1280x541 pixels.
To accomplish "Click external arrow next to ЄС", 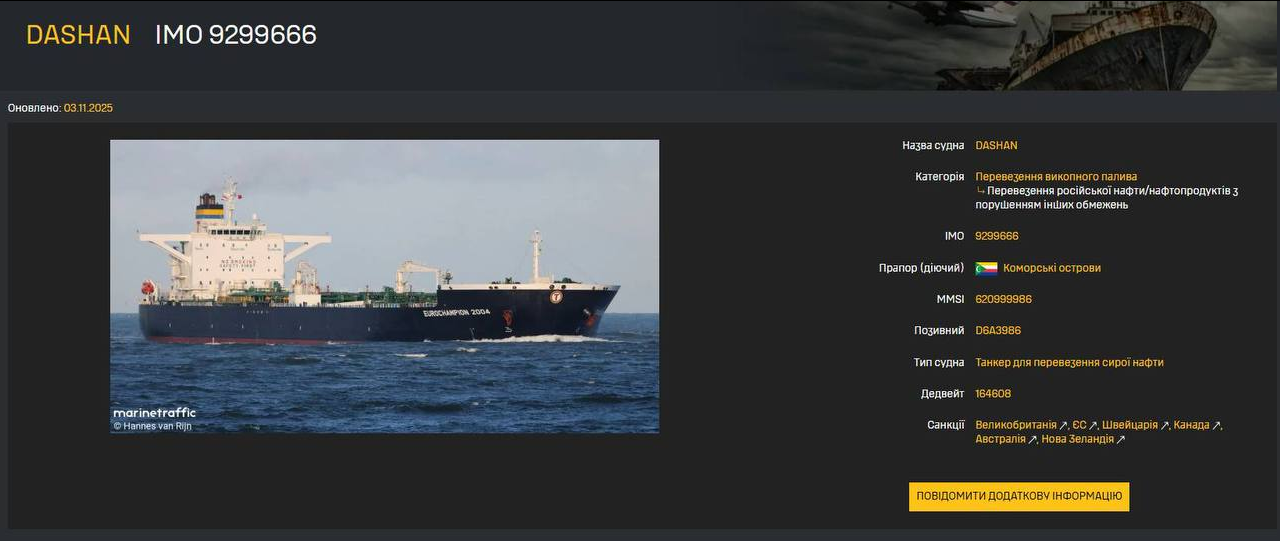I will (x=1093, y=426).
